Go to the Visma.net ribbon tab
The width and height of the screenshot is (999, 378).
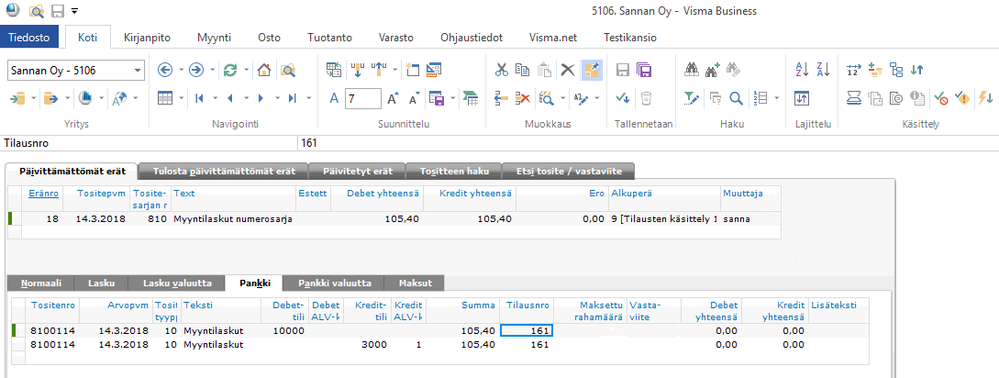(x=552, y=38)
